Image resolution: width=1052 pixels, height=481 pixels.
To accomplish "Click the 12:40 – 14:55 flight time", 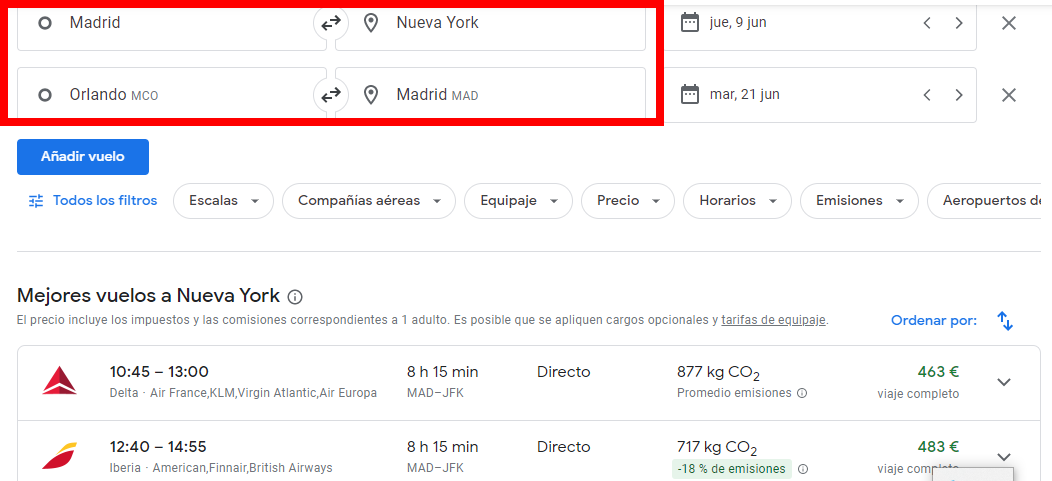I will 158,447.
